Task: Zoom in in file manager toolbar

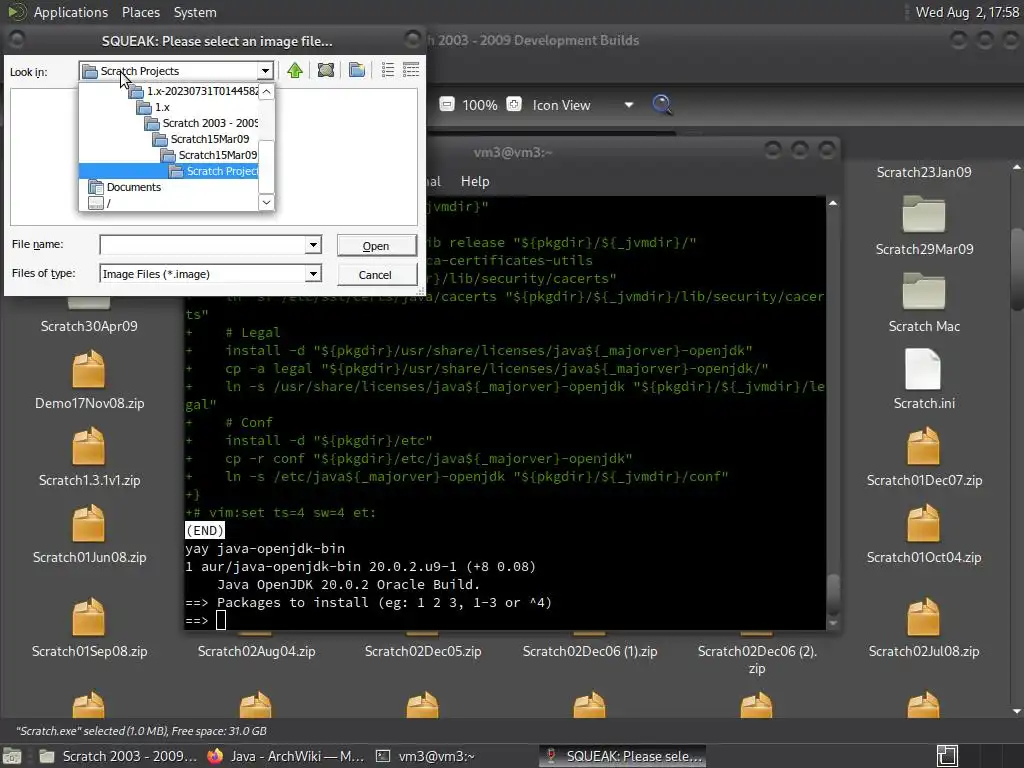Action: point(514,104)
